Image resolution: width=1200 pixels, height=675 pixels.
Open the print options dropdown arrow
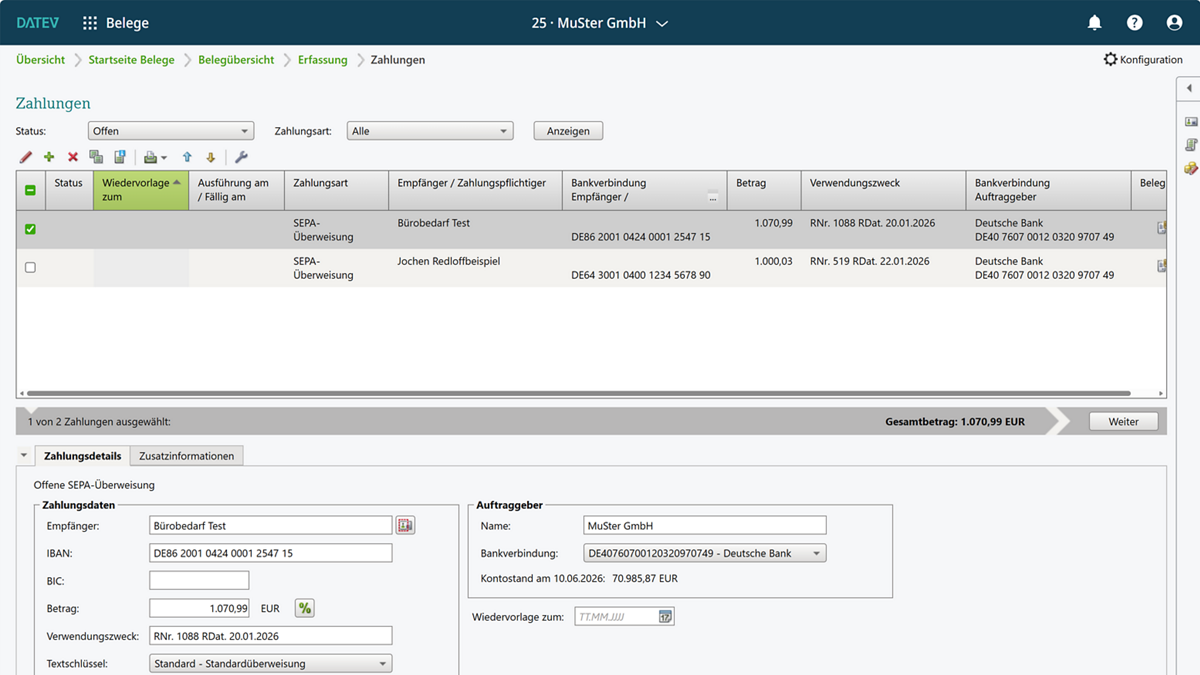pyautogui.click(x=164, y=158)
